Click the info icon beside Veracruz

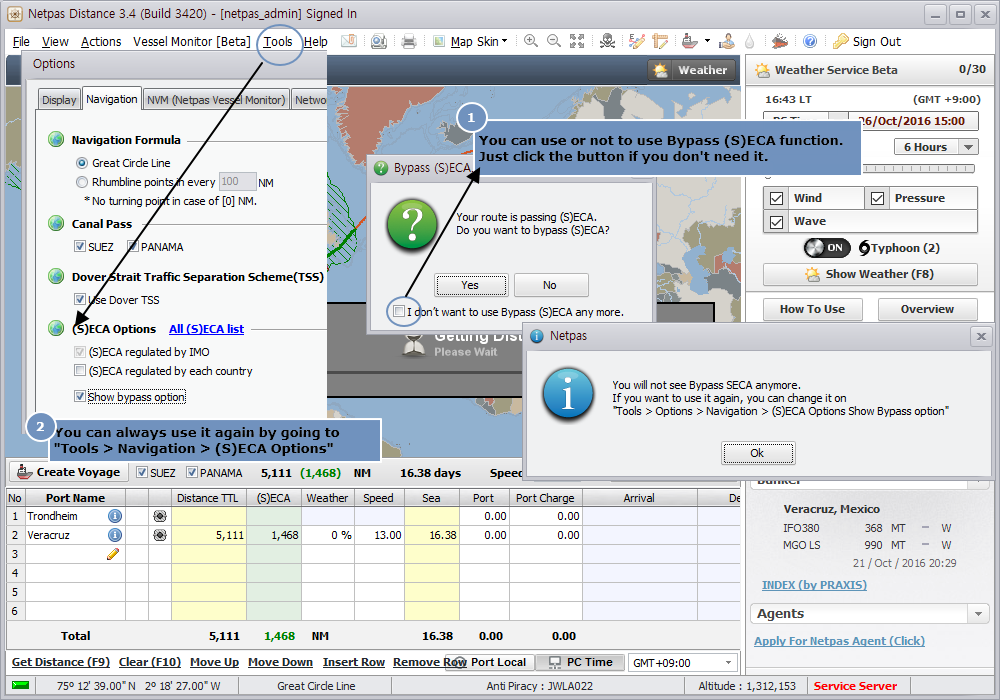point(115,535)
